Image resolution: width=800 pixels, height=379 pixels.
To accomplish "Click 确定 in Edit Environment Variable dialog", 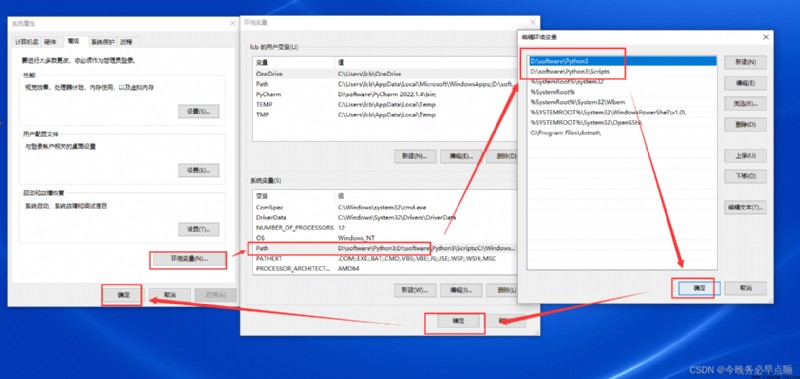I will [x=699, y=288].
